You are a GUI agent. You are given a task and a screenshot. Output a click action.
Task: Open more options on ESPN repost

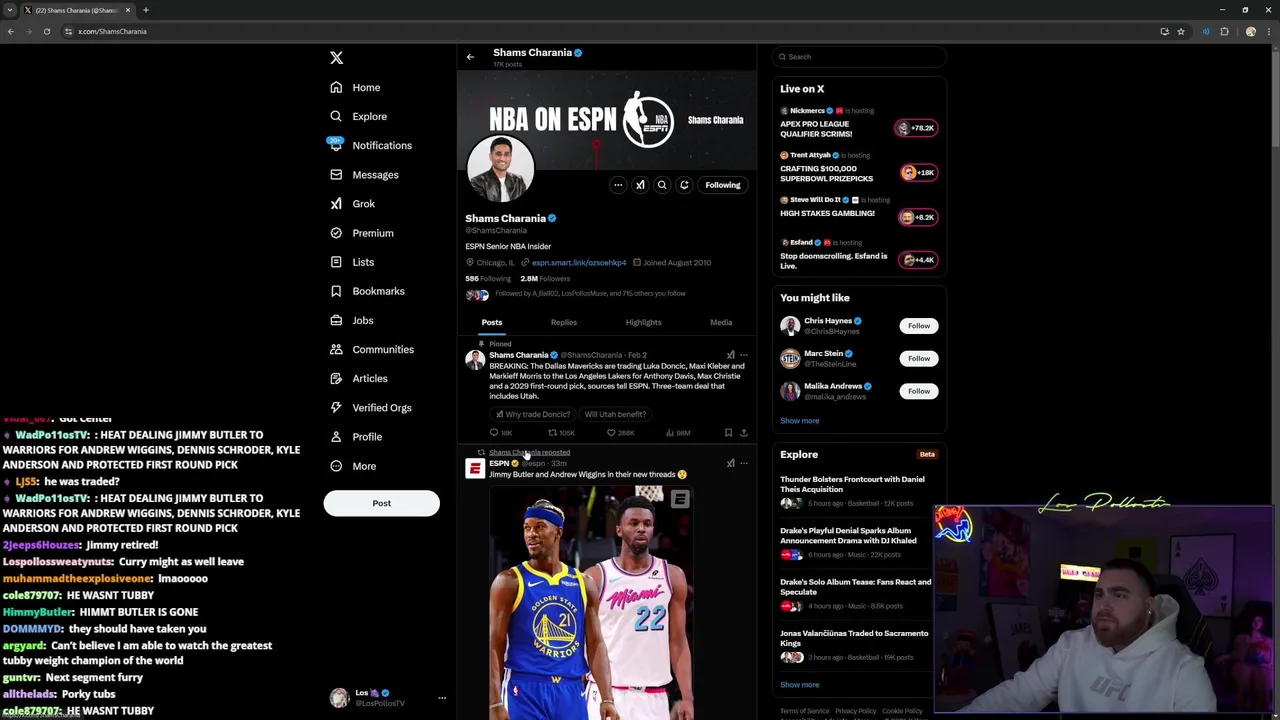coord(743,463)
